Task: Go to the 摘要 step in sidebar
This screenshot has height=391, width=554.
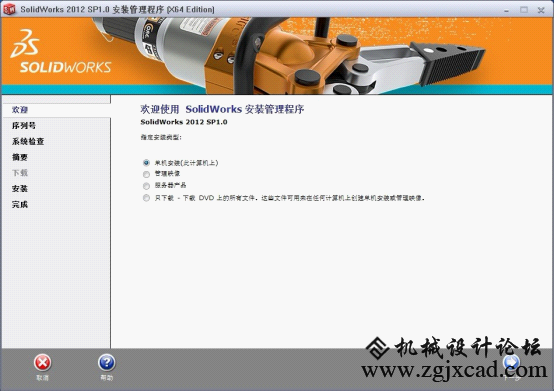Action: pos(20,157)
